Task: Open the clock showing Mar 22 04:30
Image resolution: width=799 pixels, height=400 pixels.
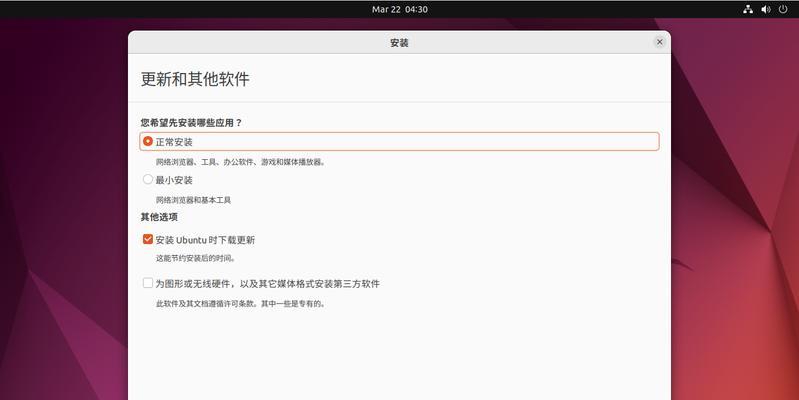Action: pos(400,9)
